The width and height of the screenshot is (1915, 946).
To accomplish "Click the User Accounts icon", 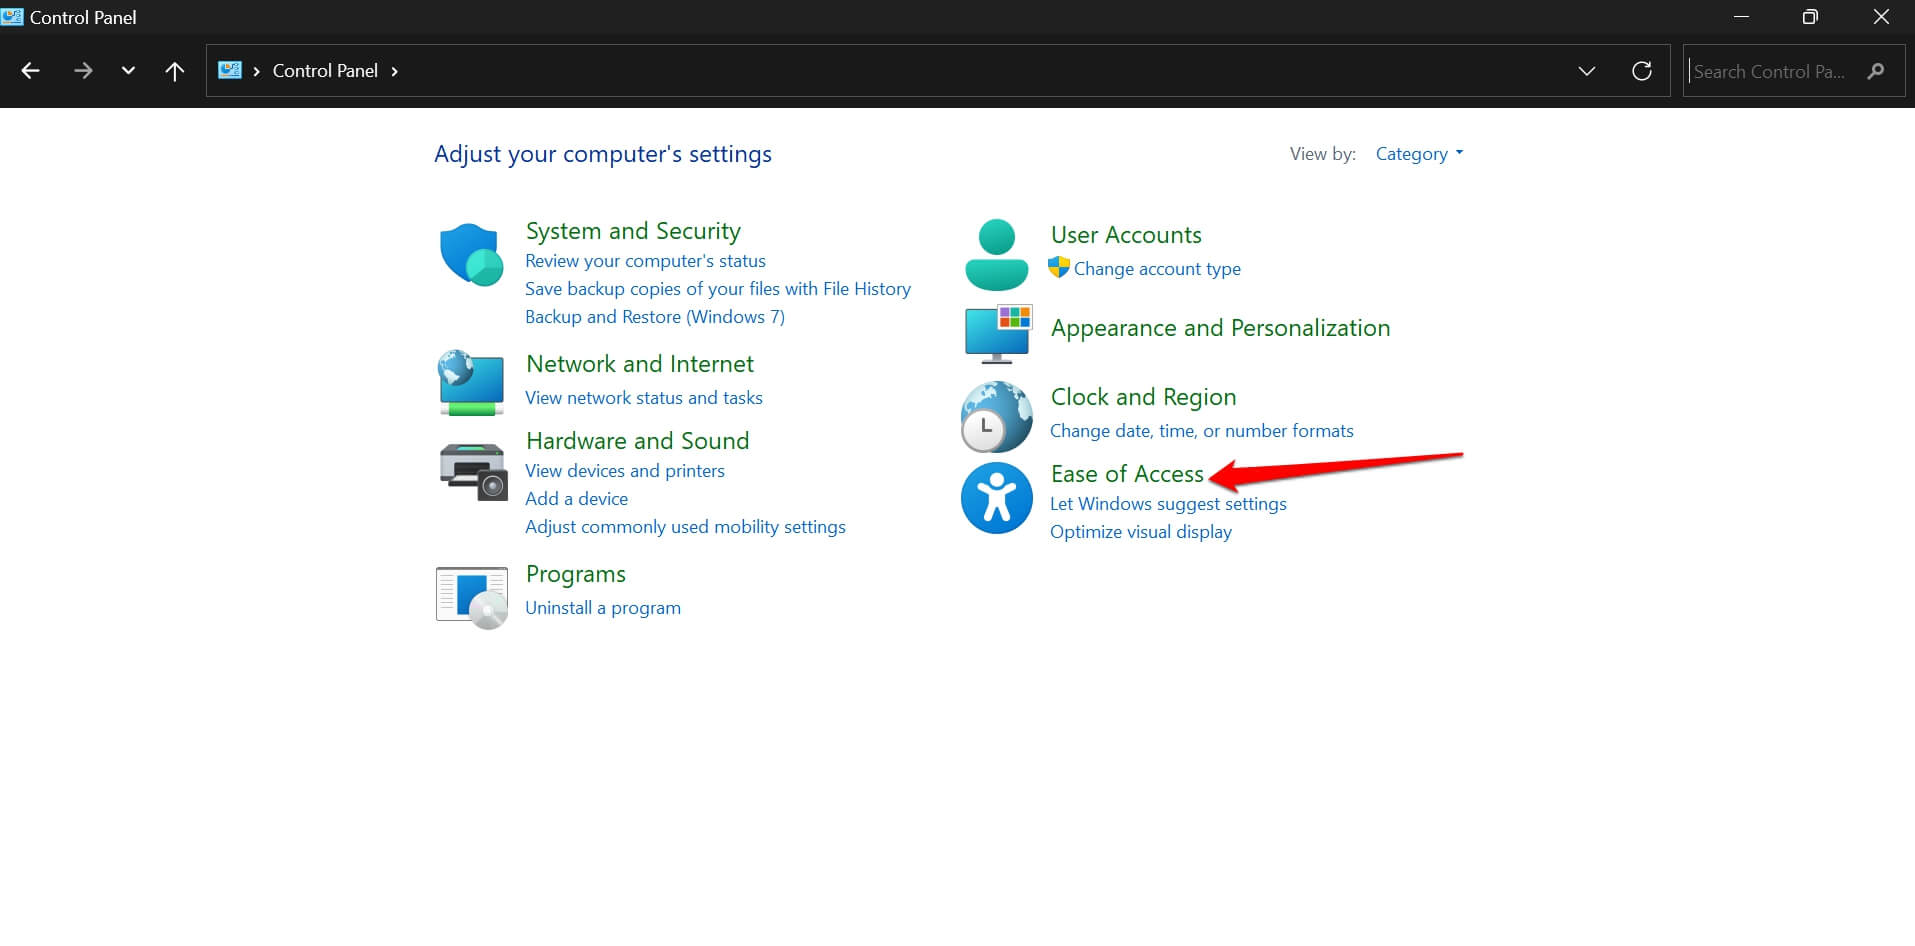I will [x=995, y=254].
